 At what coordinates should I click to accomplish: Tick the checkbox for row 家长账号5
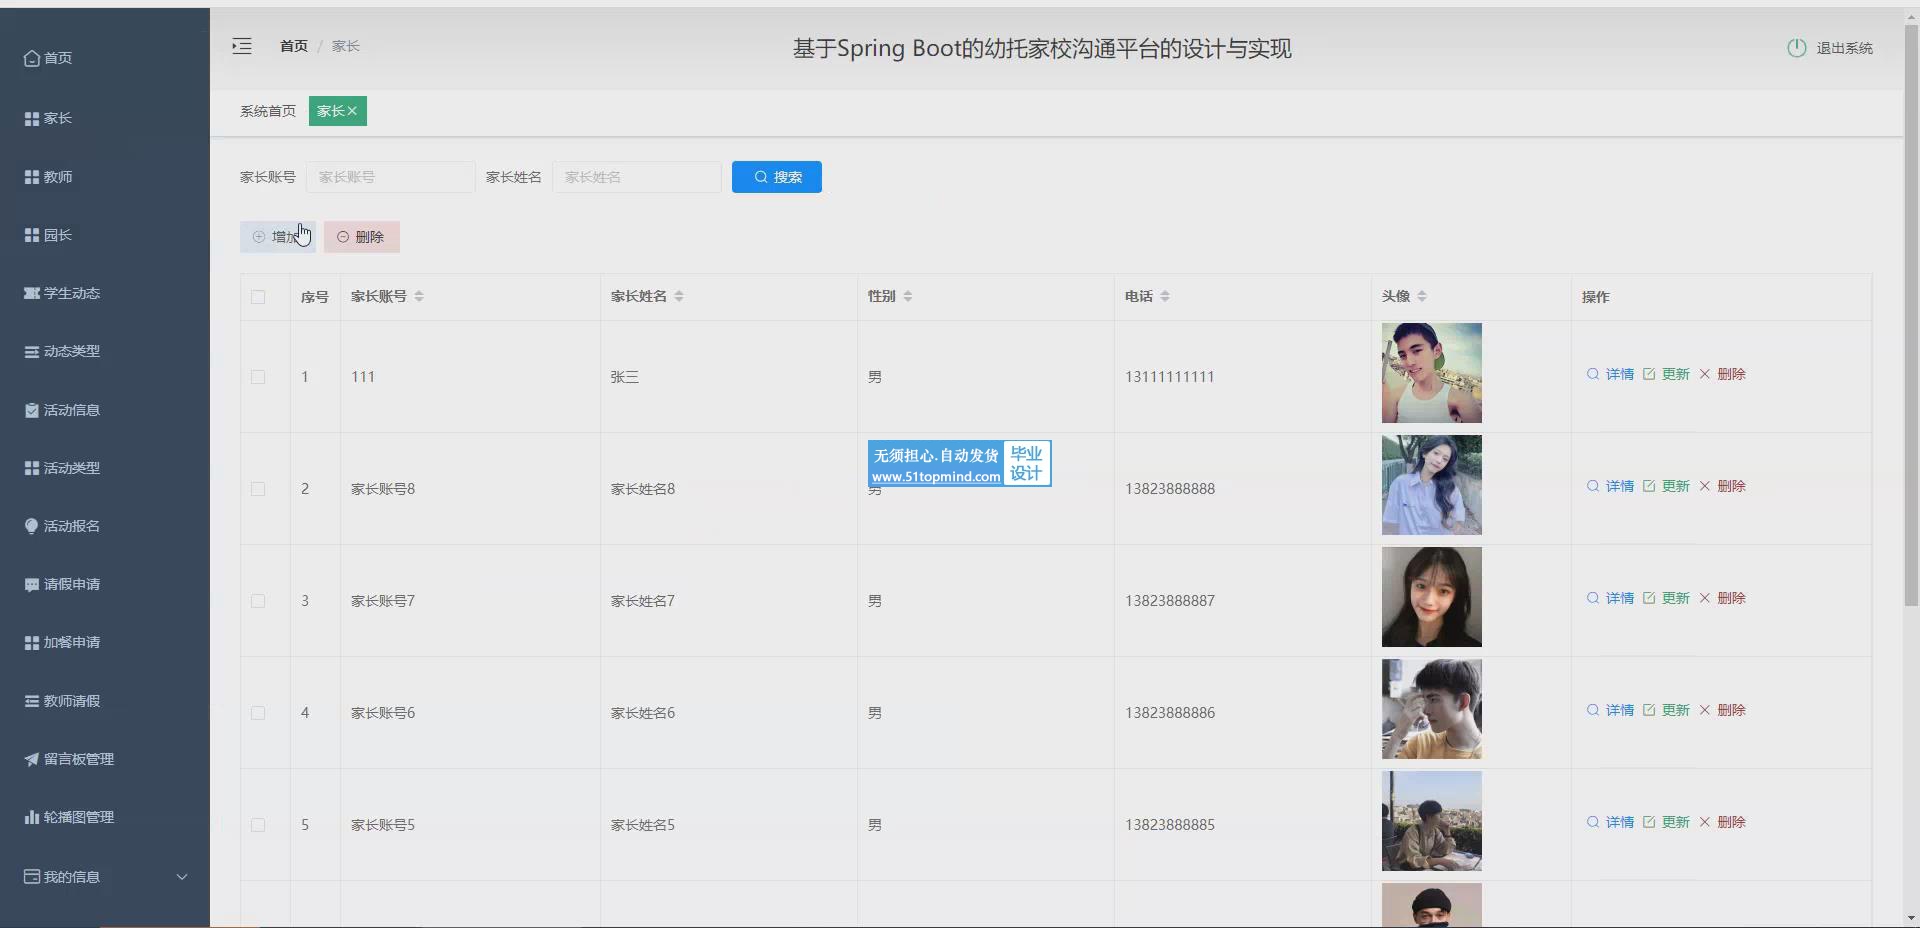(258, 825)
